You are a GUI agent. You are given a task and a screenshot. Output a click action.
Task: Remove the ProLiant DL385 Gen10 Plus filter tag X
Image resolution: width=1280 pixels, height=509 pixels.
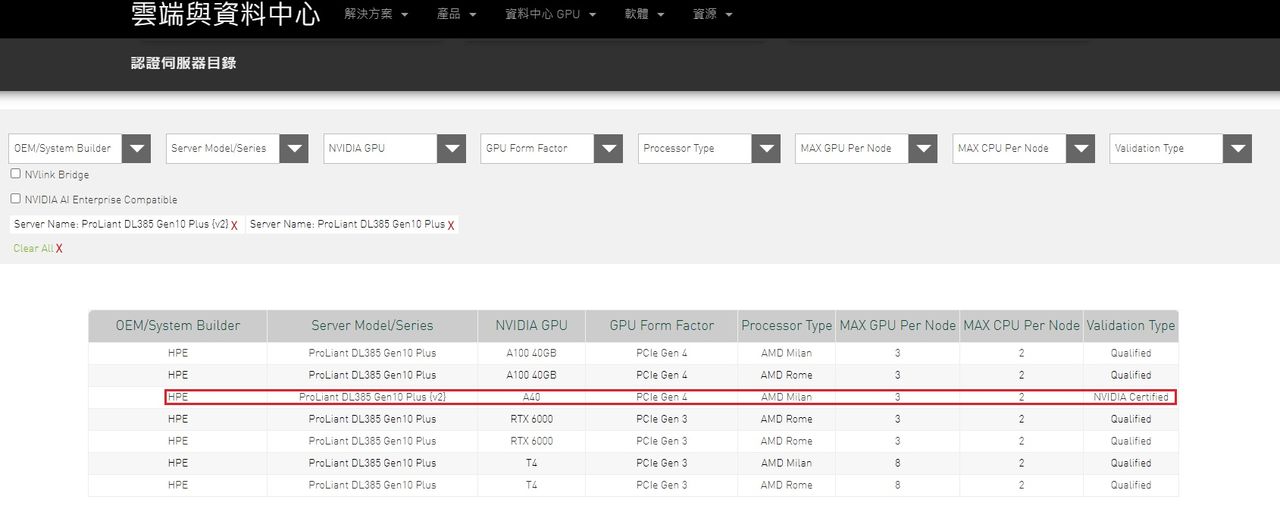click(x=451, y=225)
